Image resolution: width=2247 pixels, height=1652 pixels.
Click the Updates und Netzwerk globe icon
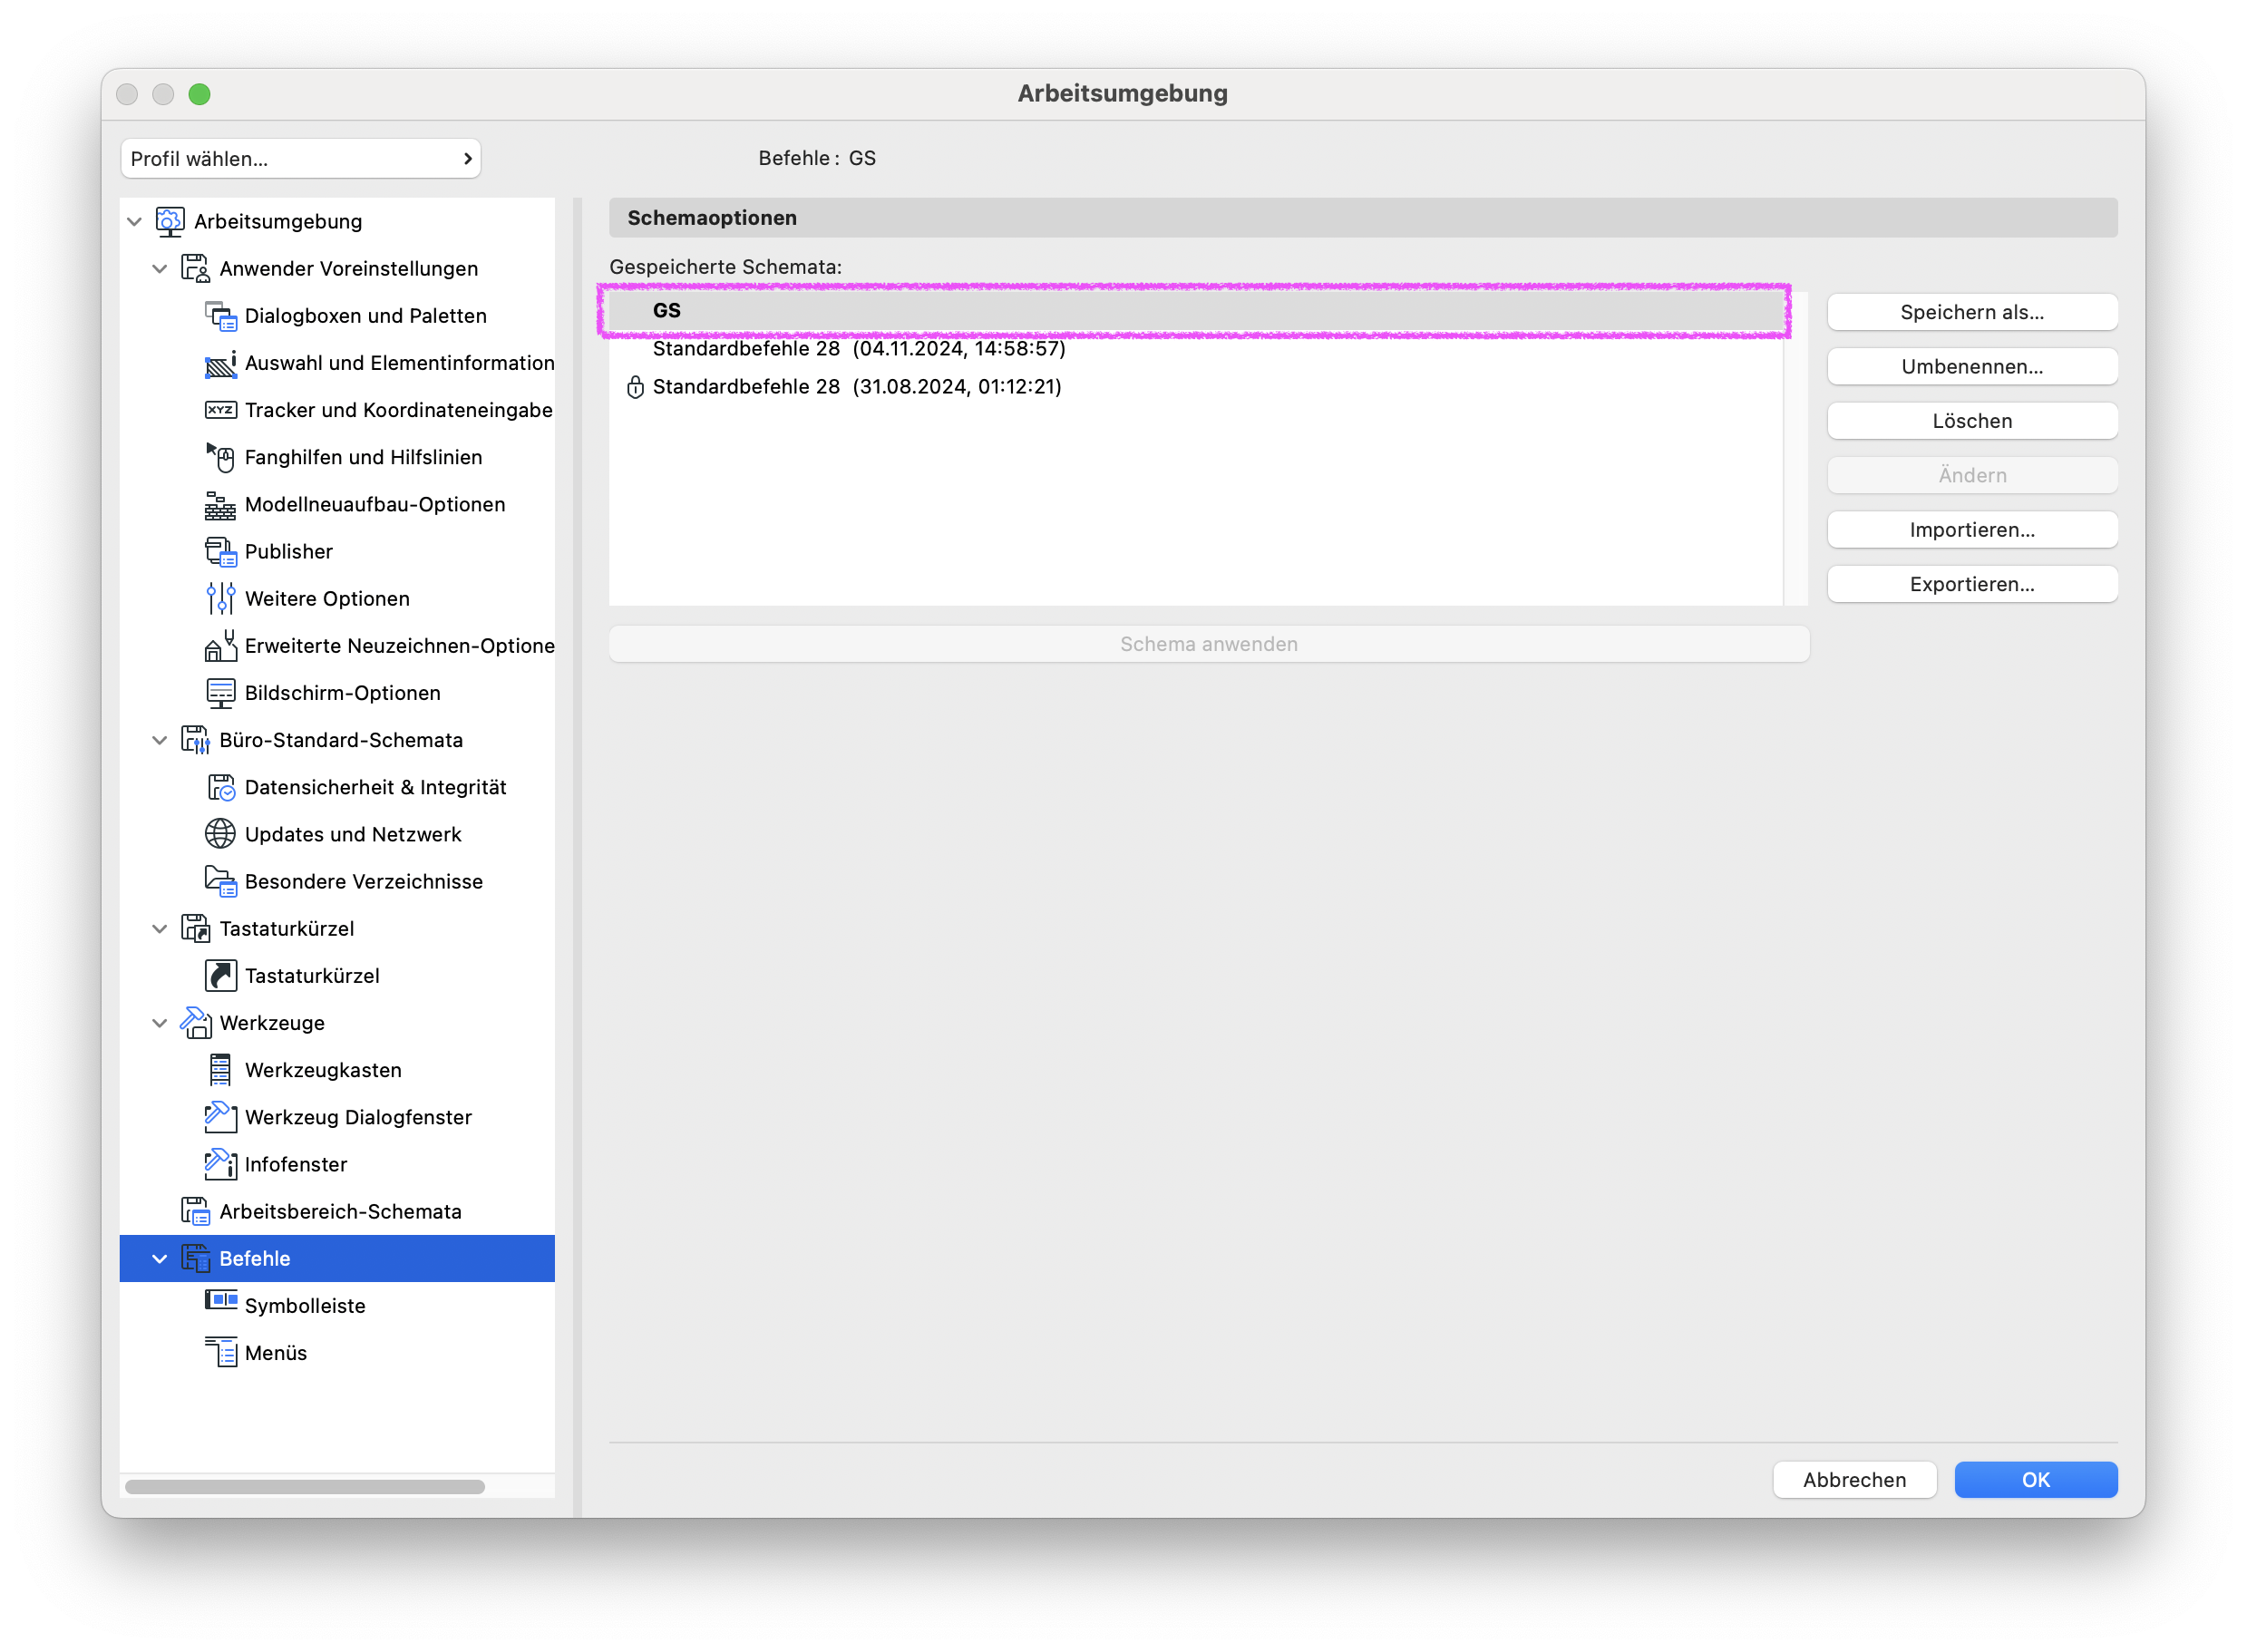pos(220,834)
